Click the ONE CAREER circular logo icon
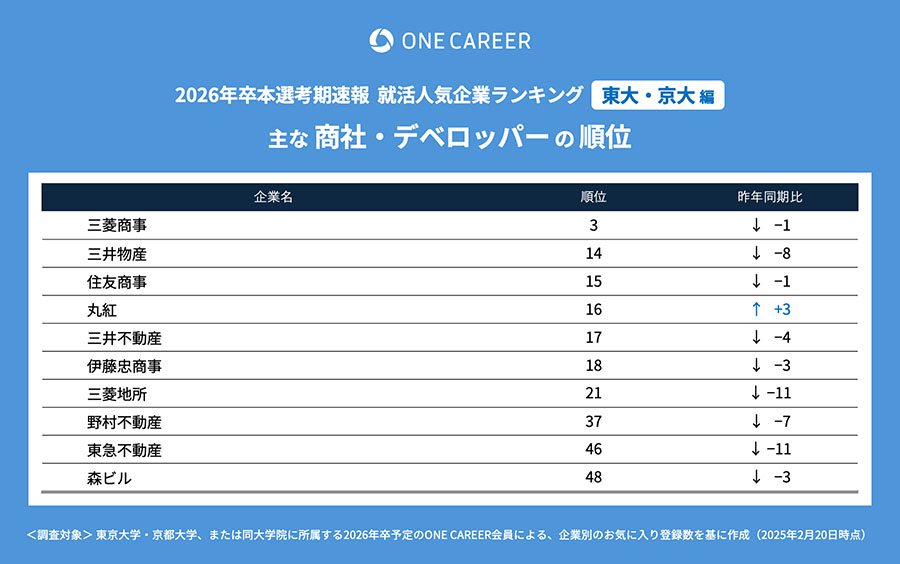The image size is (900, 564). (381, 41)
